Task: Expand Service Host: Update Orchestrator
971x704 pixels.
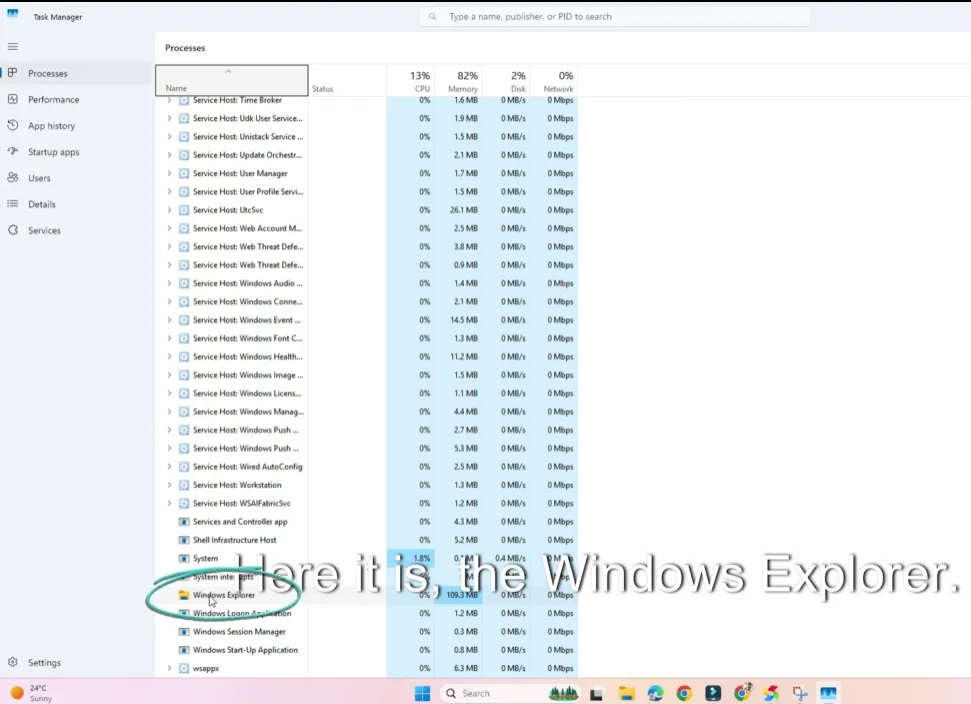Action: [x=169, y=155]
